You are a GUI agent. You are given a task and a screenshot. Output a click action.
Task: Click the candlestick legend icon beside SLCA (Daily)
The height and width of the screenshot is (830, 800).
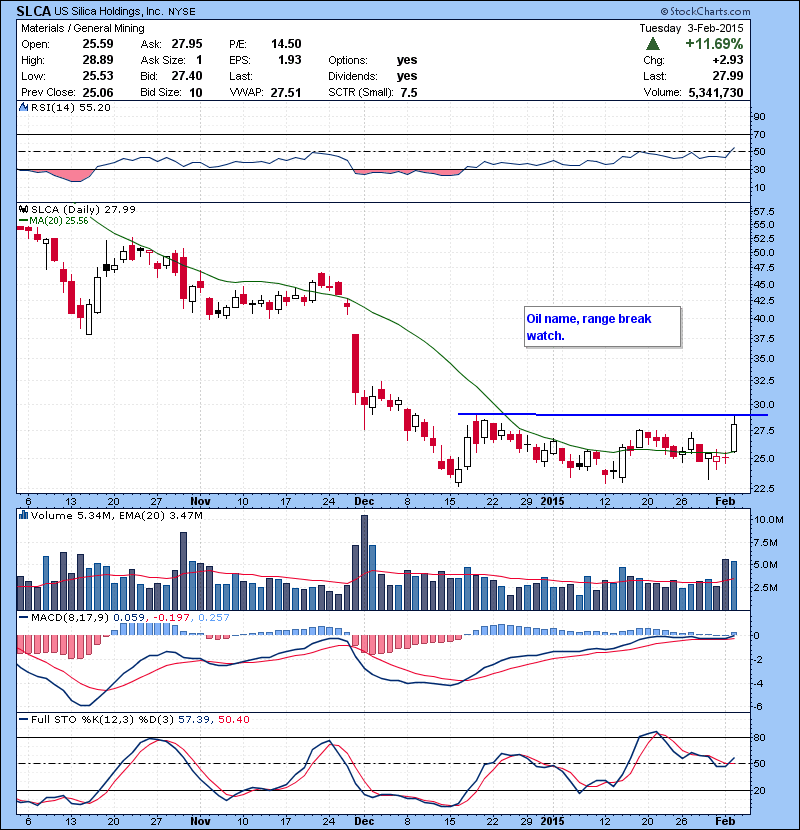24,208
